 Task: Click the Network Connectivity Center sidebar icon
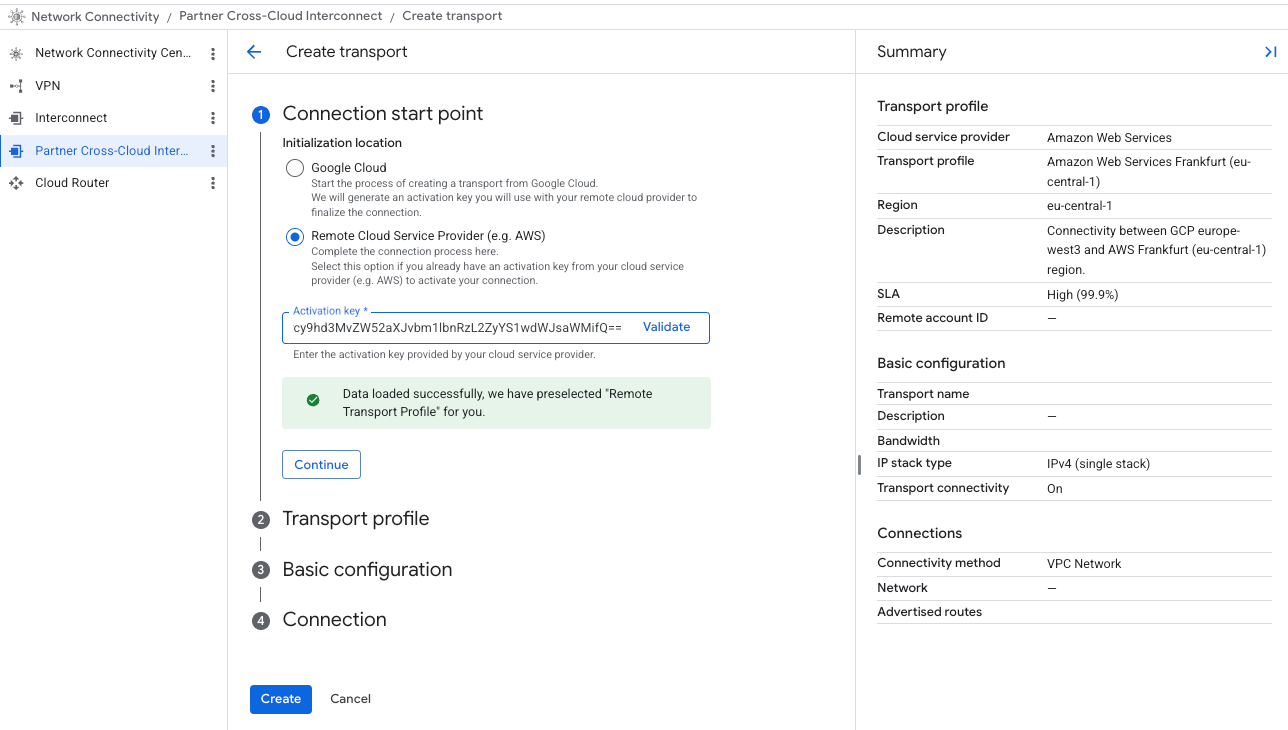coord(16,53)
